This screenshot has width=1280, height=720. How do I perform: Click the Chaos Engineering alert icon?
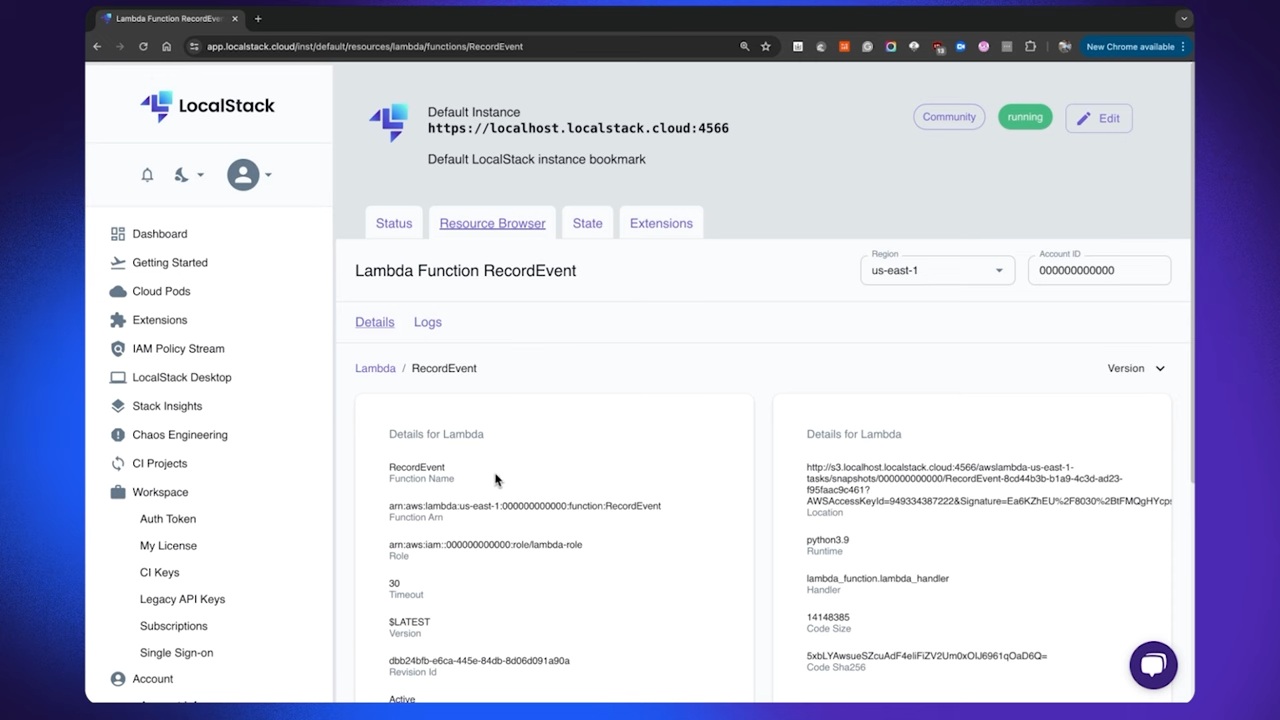[x=118, y=435]
